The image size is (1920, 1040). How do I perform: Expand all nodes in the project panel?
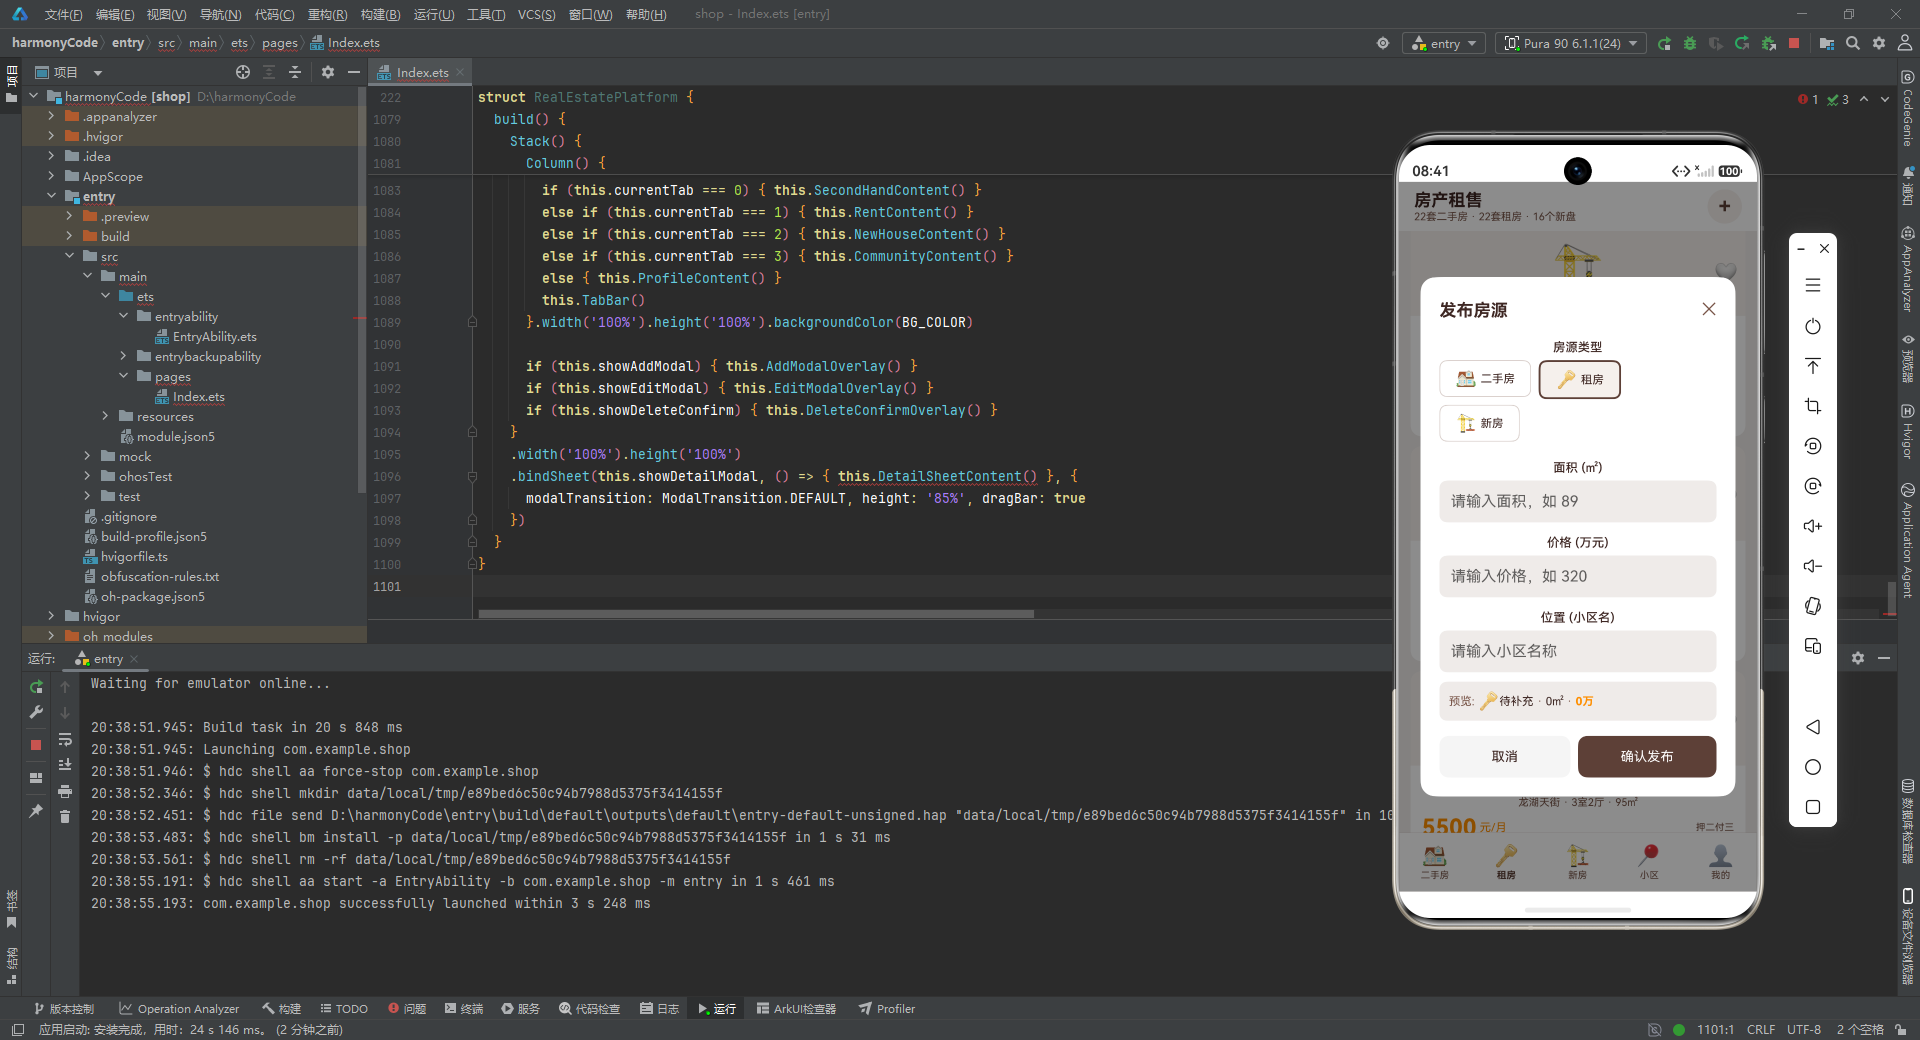tap(269, 72)
